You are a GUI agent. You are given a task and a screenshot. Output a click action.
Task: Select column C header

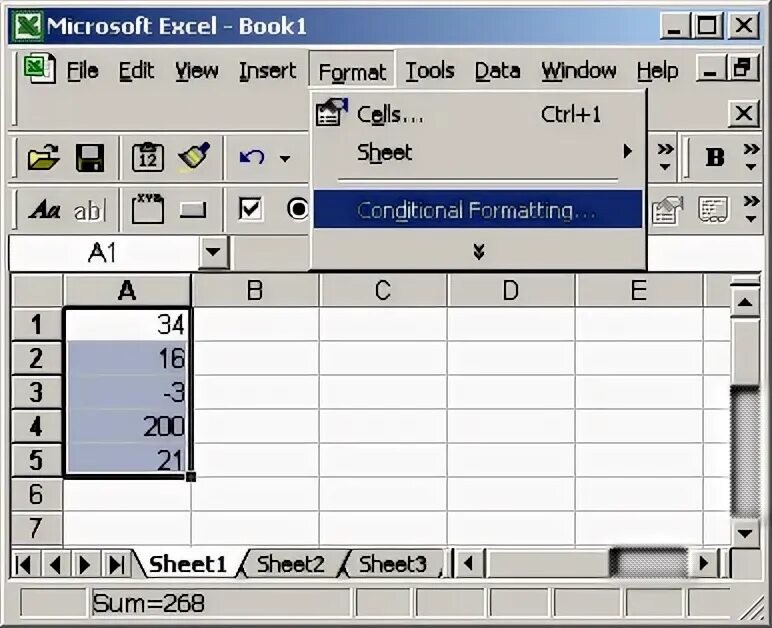pyautogui.click(x=383, y=290)
